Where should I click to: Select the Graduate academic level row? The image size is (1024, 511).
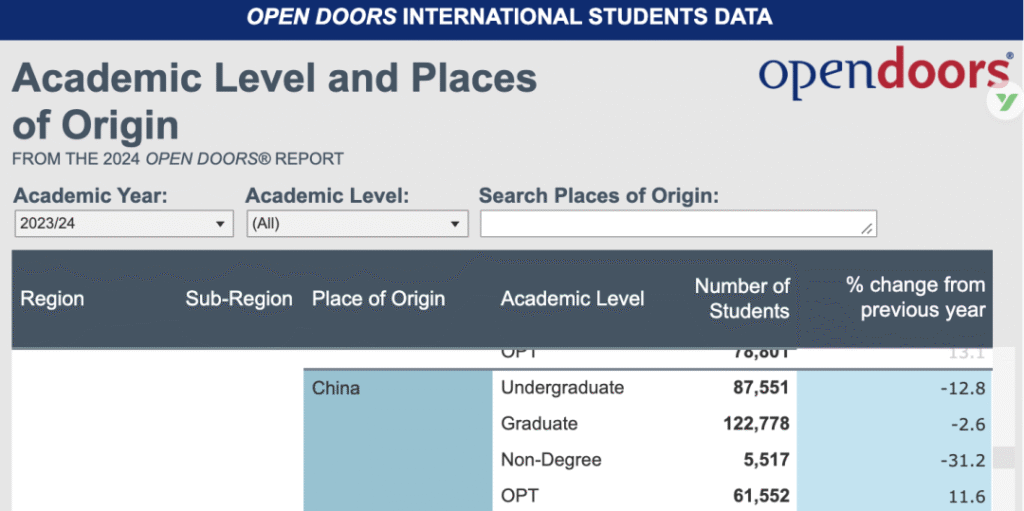(539, 424)
